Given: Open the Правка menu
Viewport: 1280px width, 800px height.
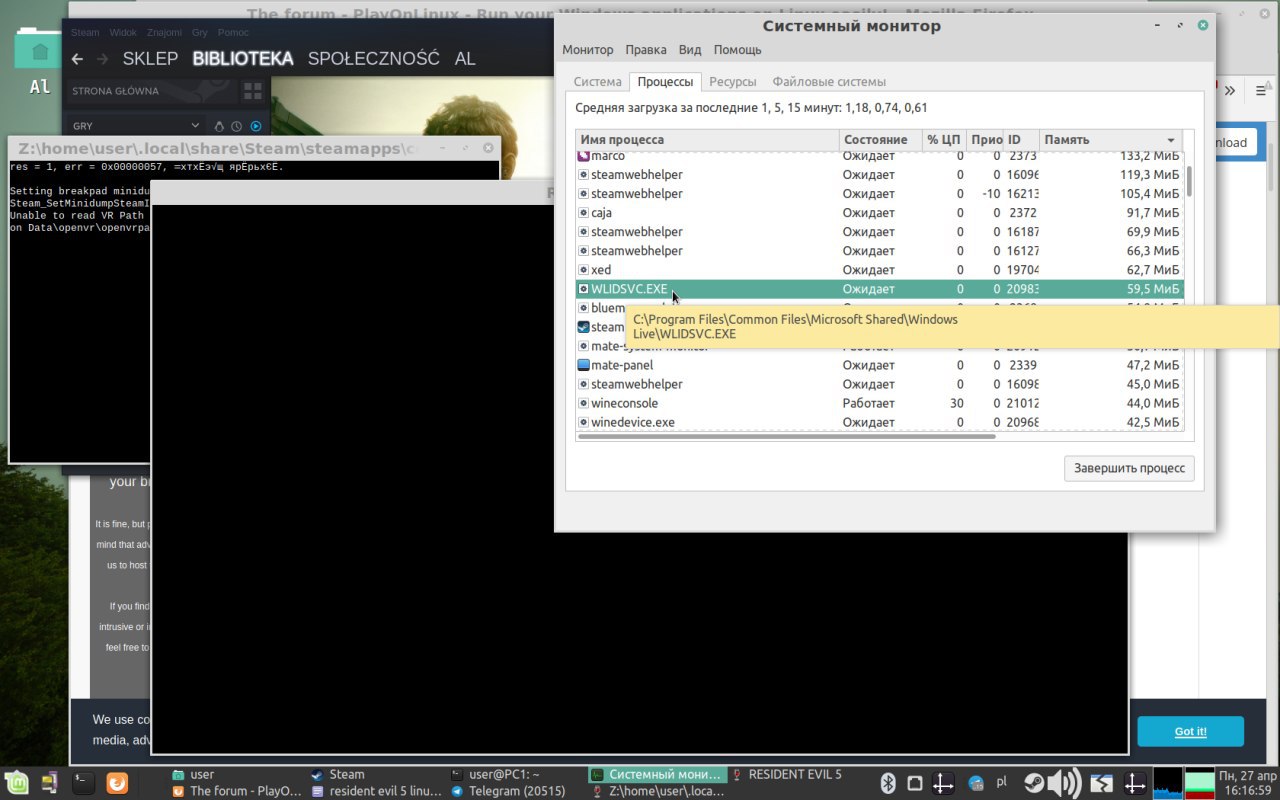Looking at the screenshot, I should click(646, 50).
